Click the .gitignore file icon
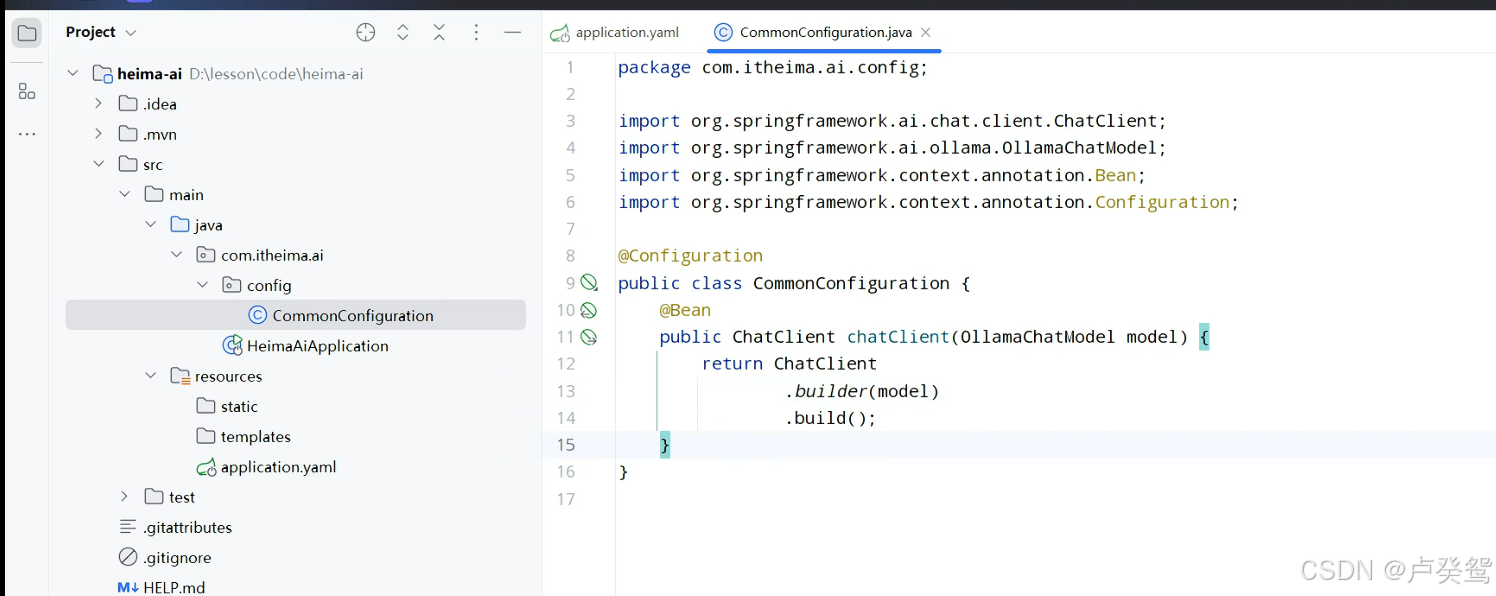This screenshot has width=1496, height=596. tap(128, 557)
